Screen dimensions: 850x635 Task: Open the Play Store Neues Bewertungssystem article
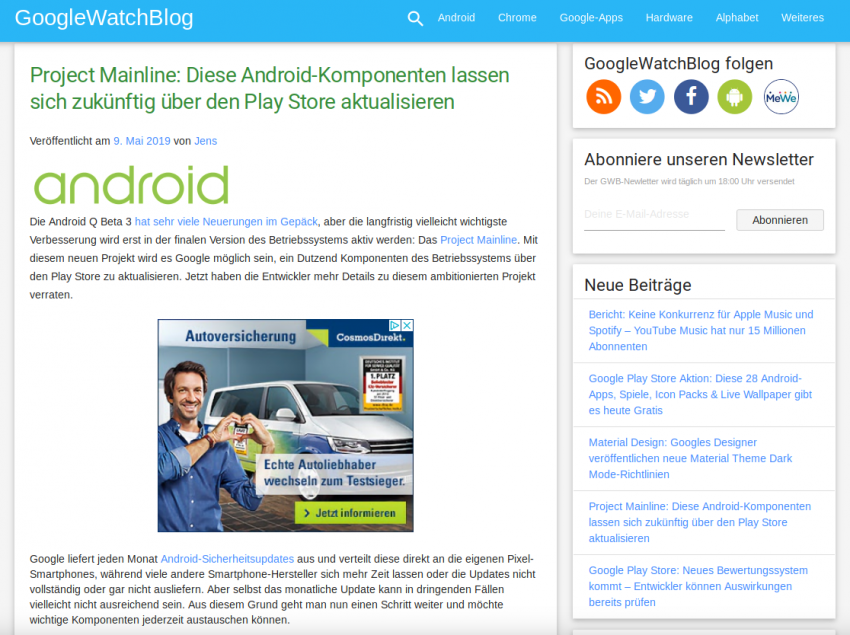[698, 587]
